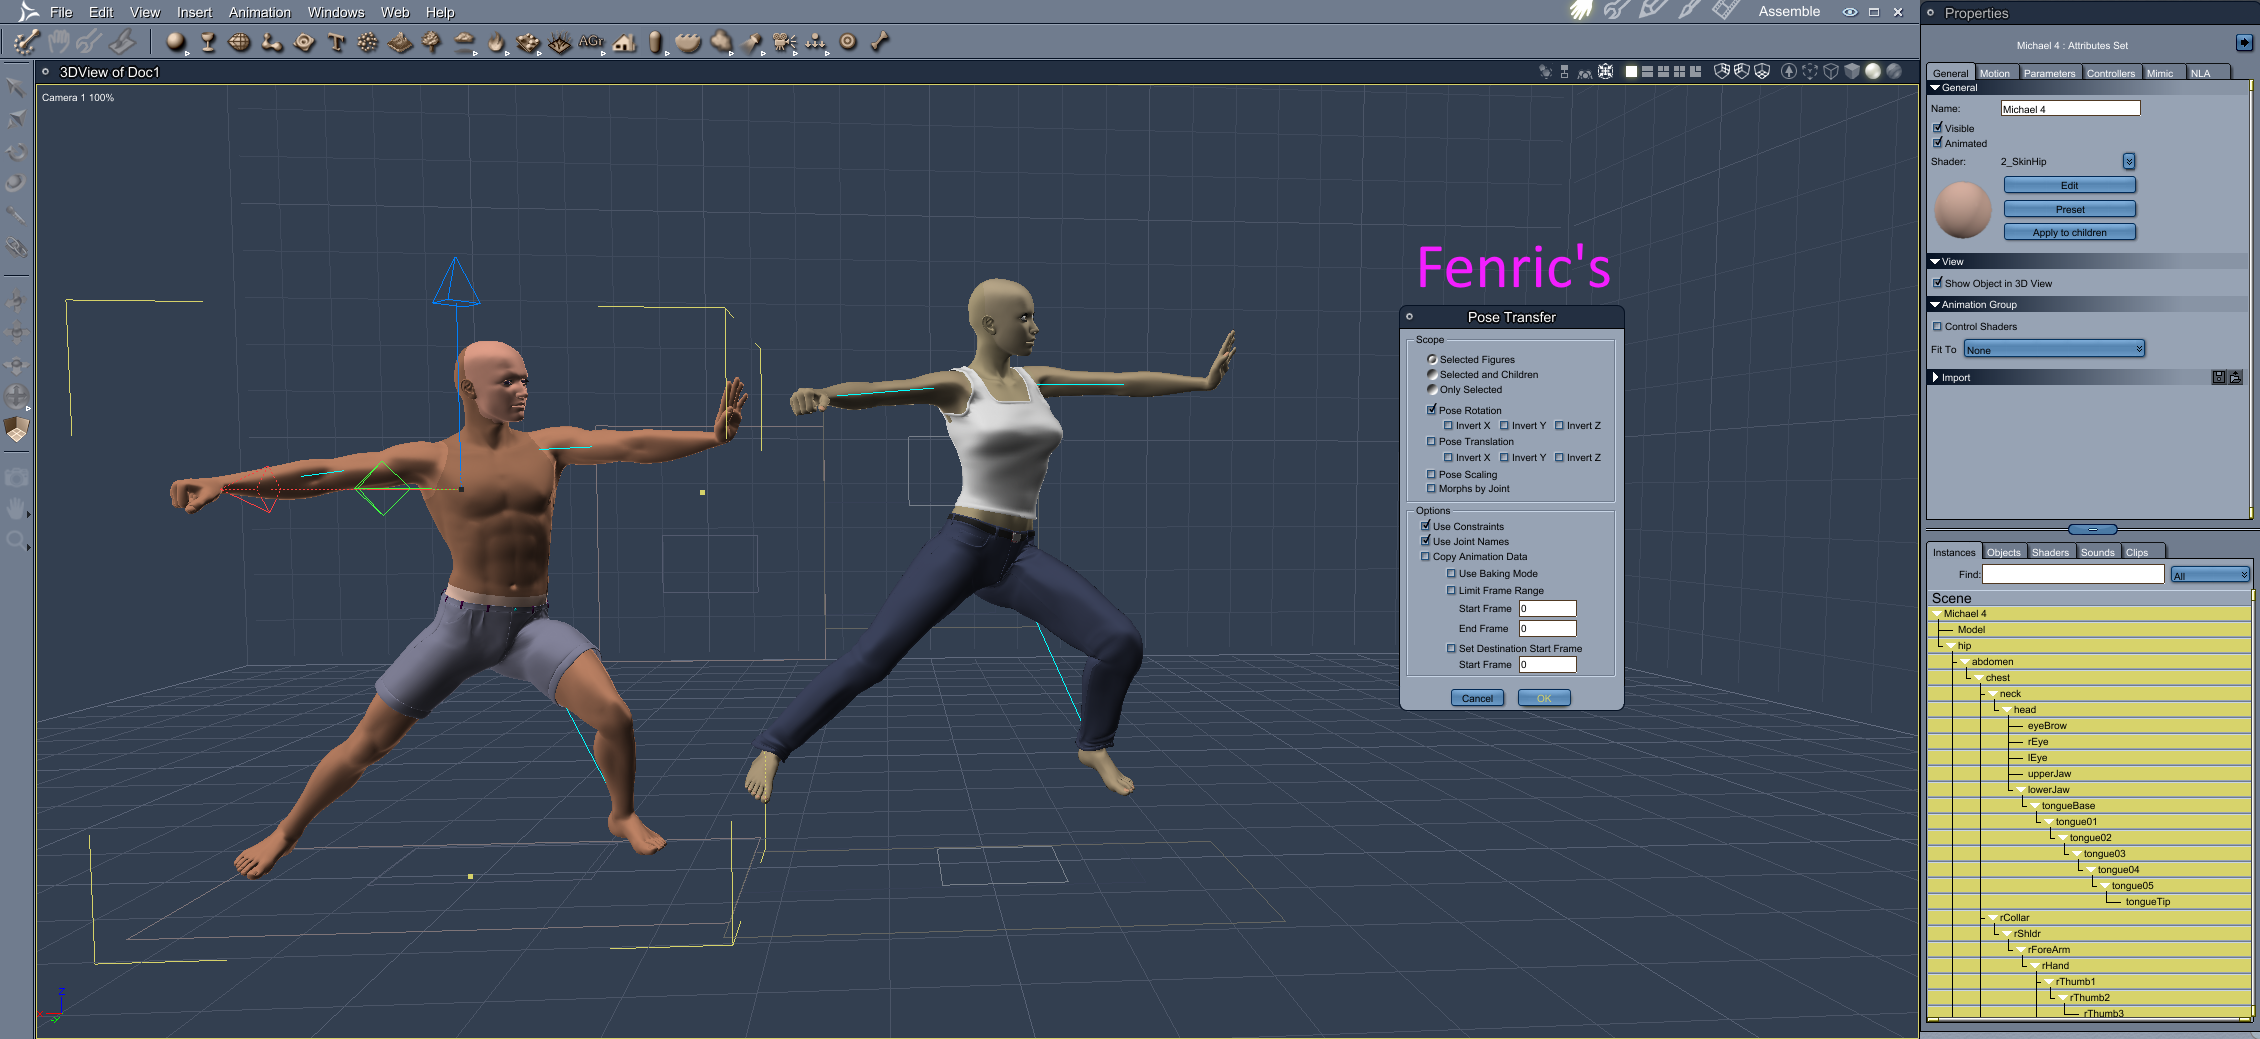Open the Insert menu
The image size is (2260, 1039).
coord(194,12)
